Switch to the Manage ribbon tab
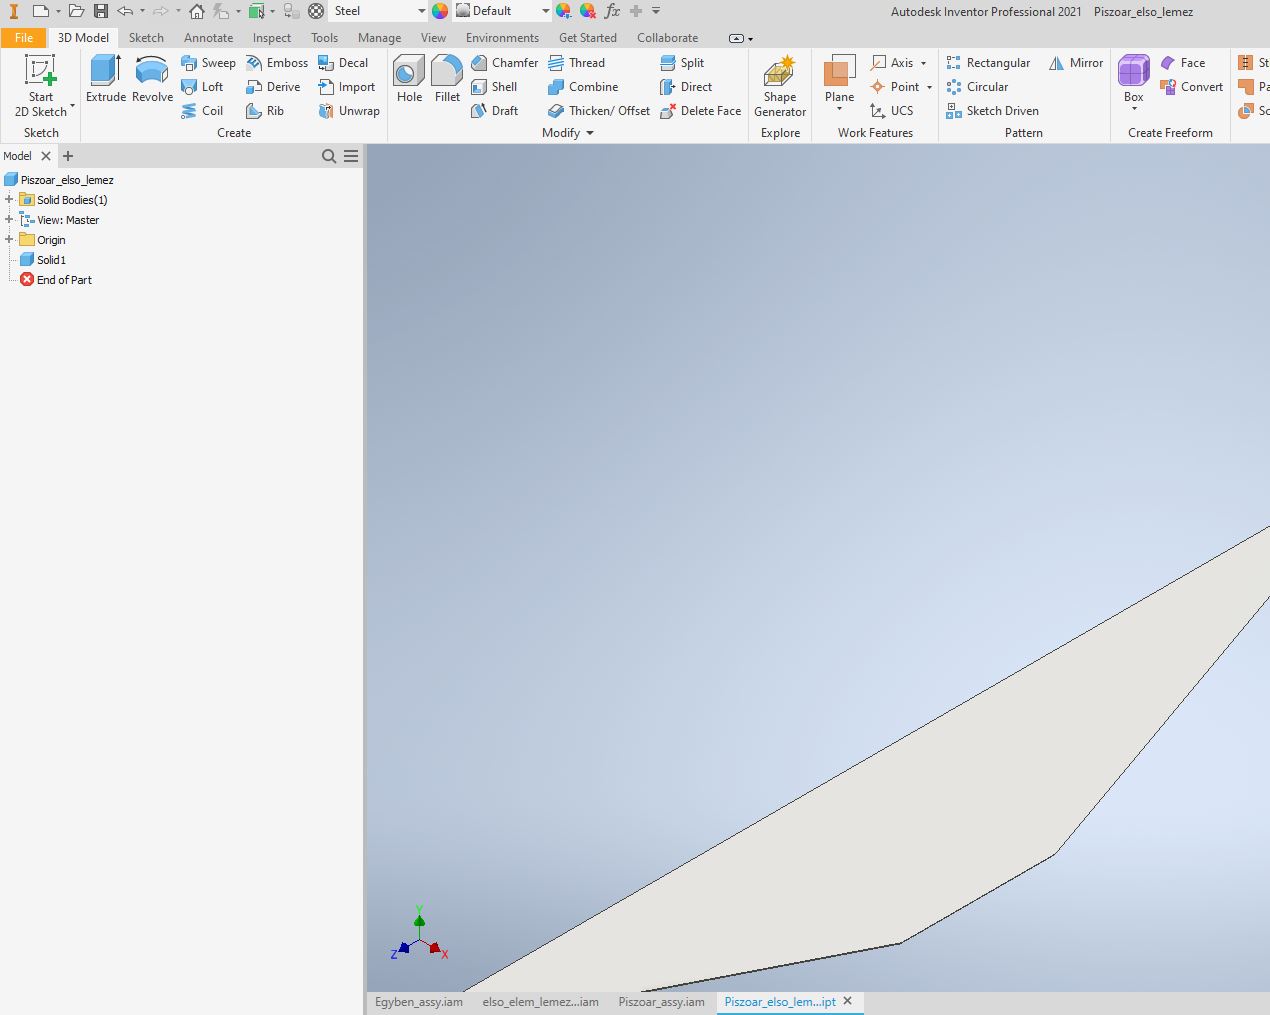Viewport: 1270px width, 1015px height. click(379, 38)
